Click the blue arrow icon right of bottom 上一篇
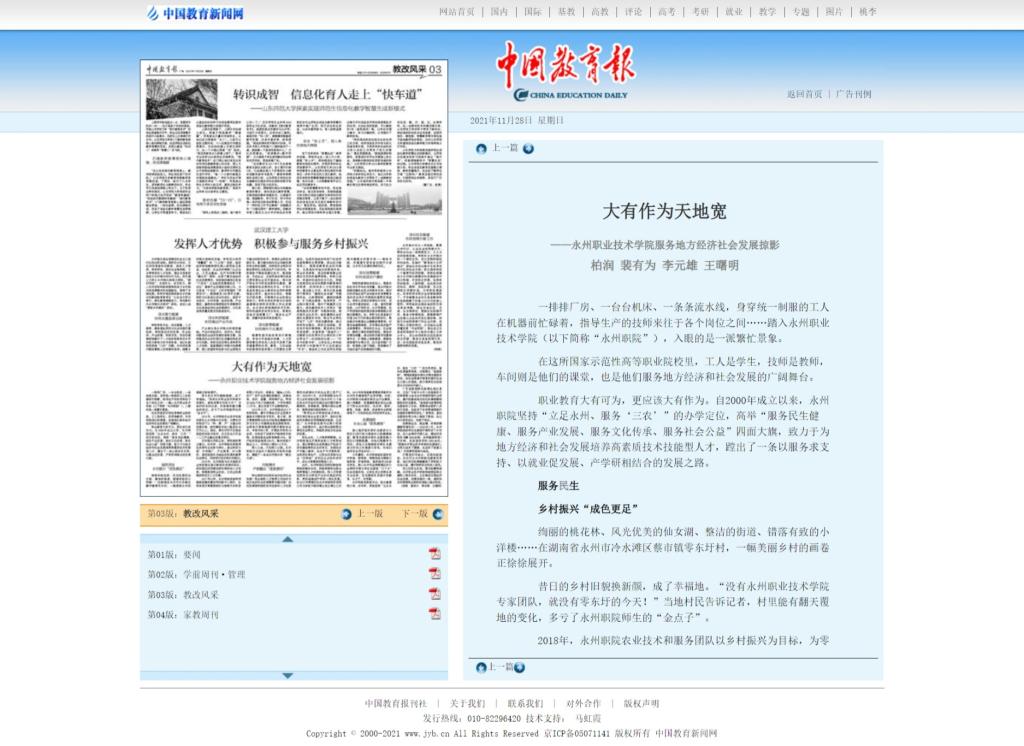 click(520, 667)
